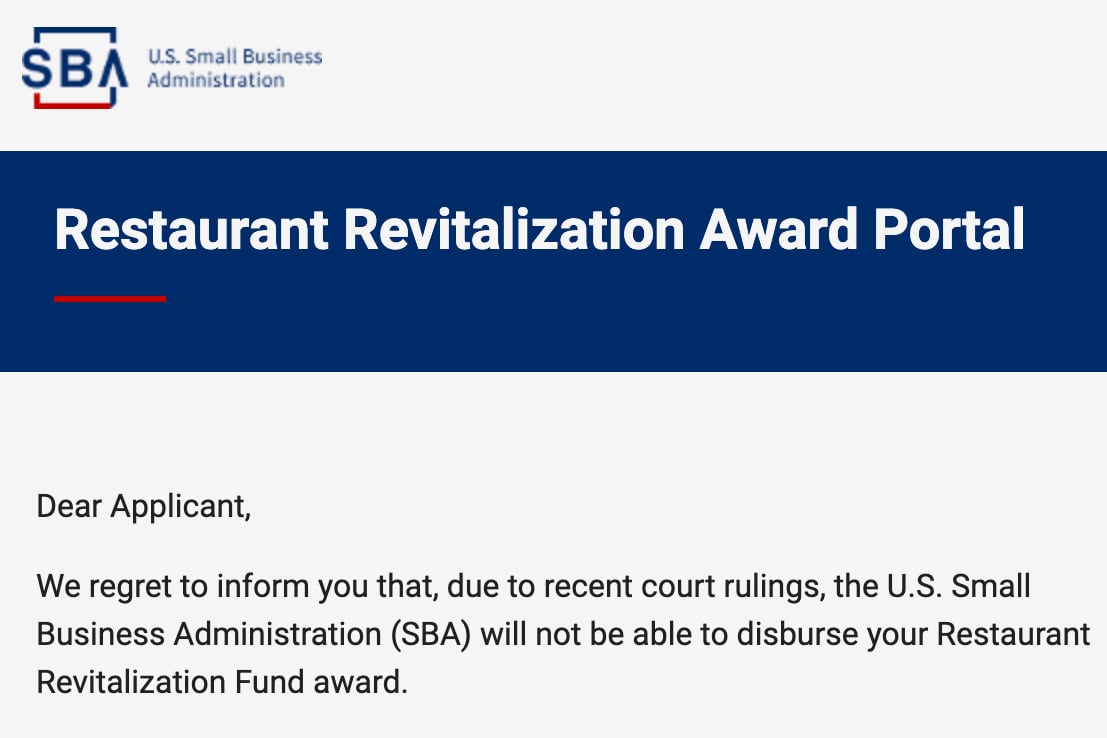The width and height of the screenshot is (1107, 738).
Task: Click the Revitalization Fund award text
Action: click(222, 682)
